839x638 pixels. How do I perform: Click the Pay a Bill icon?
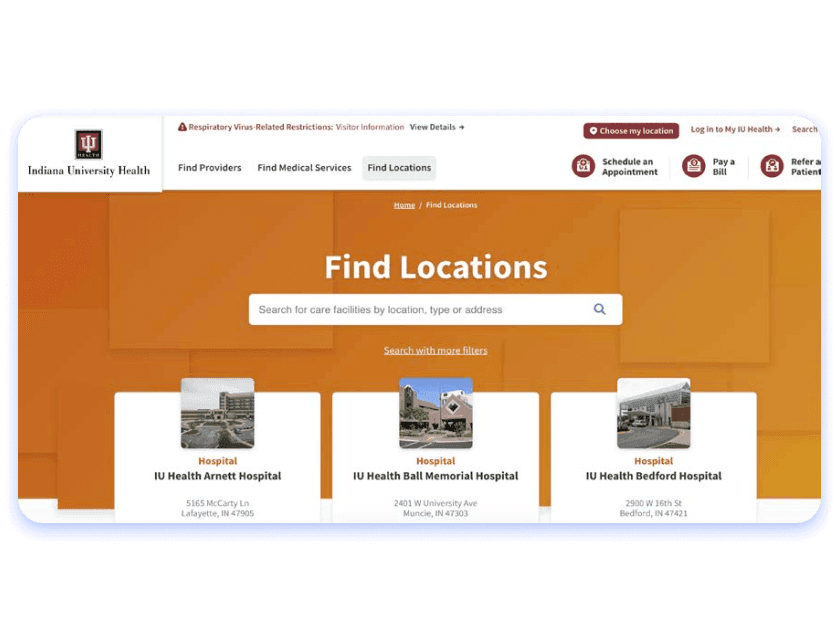(694, 166)
